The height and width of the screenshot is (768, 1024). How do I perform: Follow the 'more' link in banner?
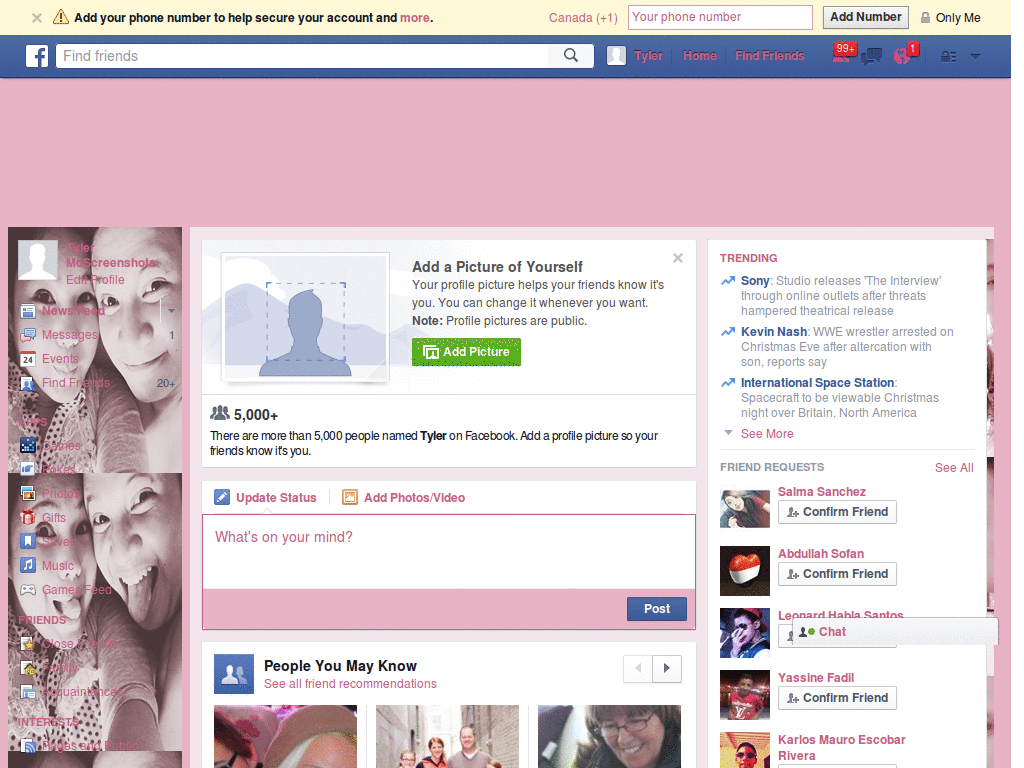[415, 18]
